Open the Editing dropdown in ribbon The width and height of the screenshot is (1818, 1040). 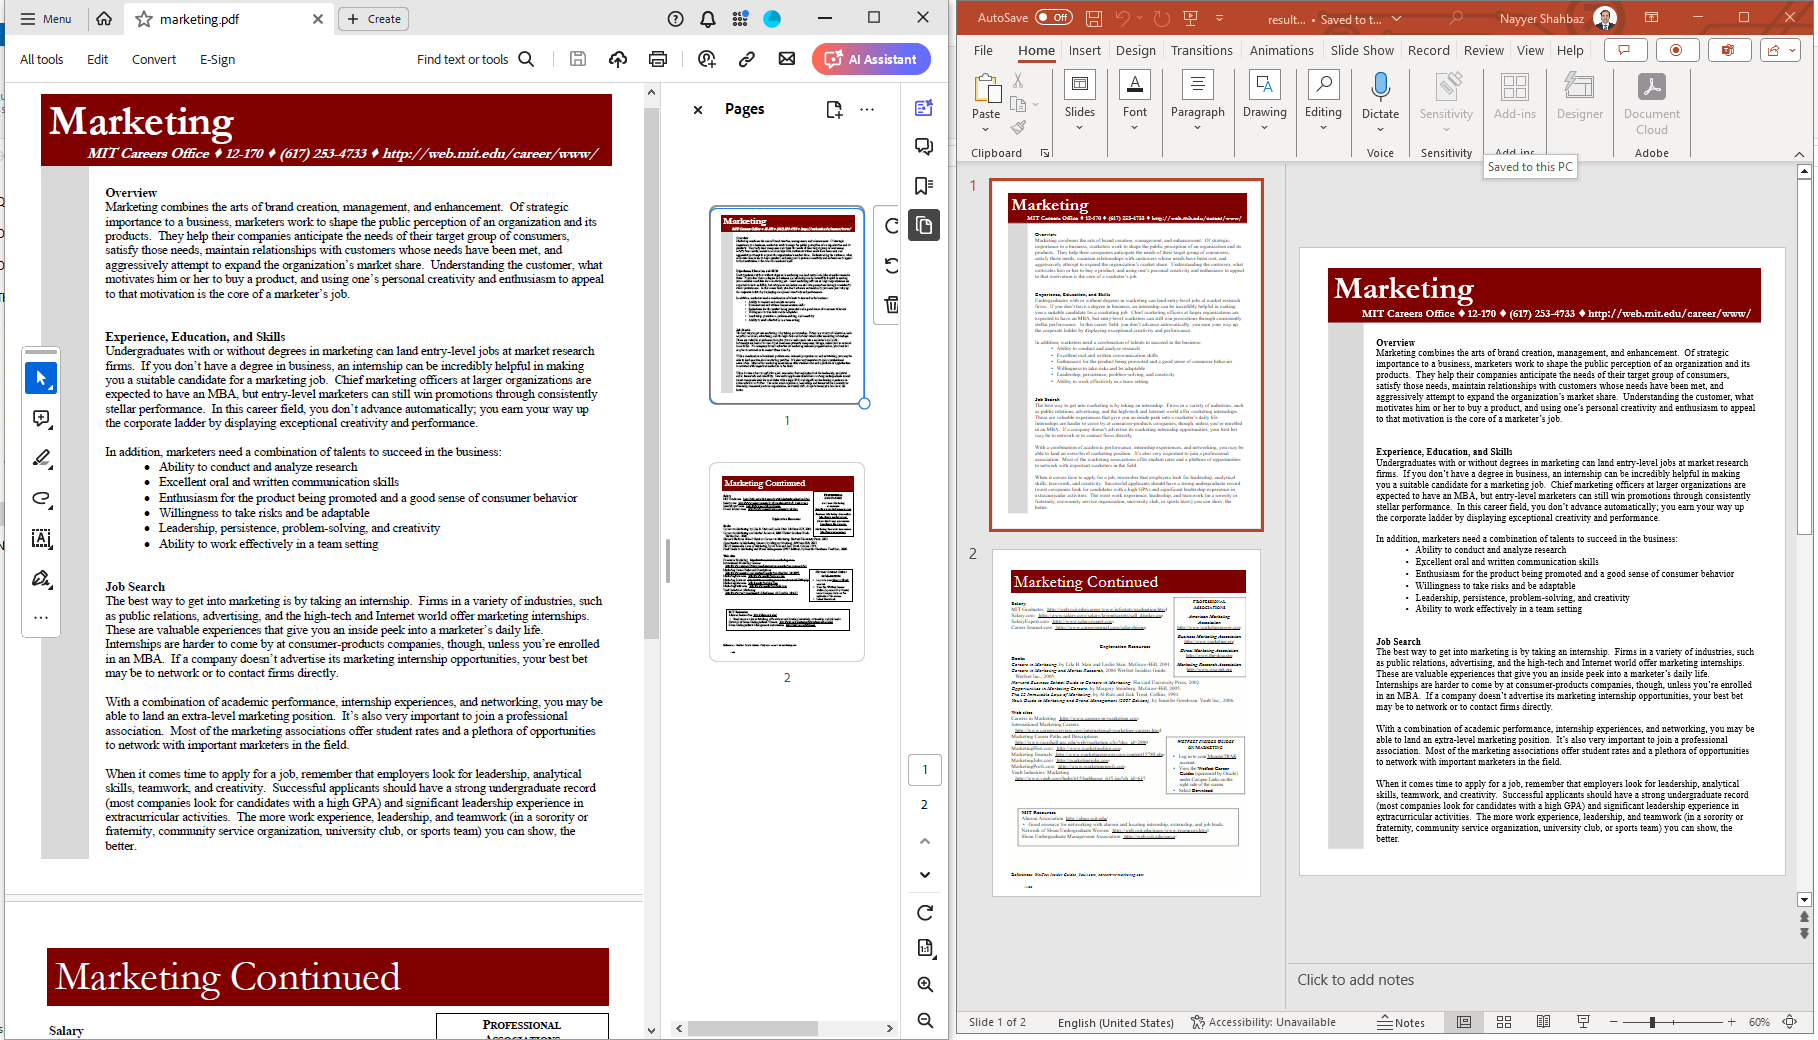(x=1323, y=127)
